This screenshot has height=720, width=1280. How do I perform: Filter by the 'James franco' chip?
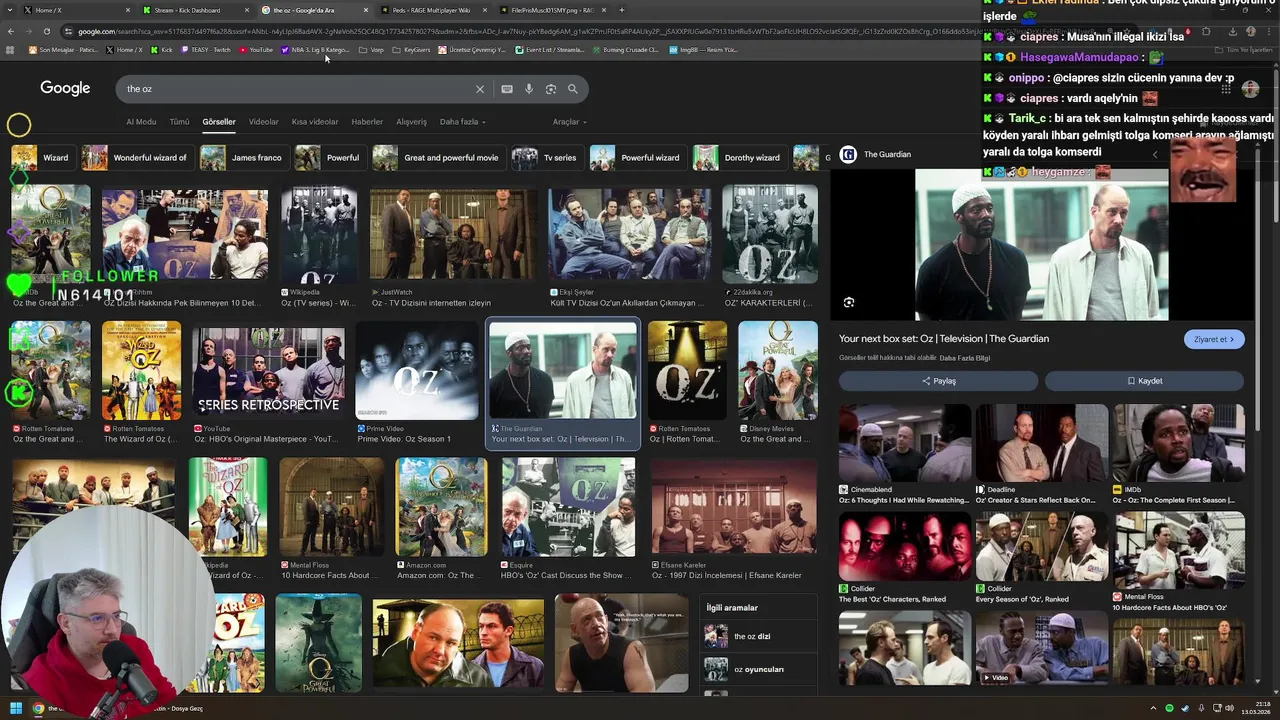pyautogui.click(x=245, y=158)
